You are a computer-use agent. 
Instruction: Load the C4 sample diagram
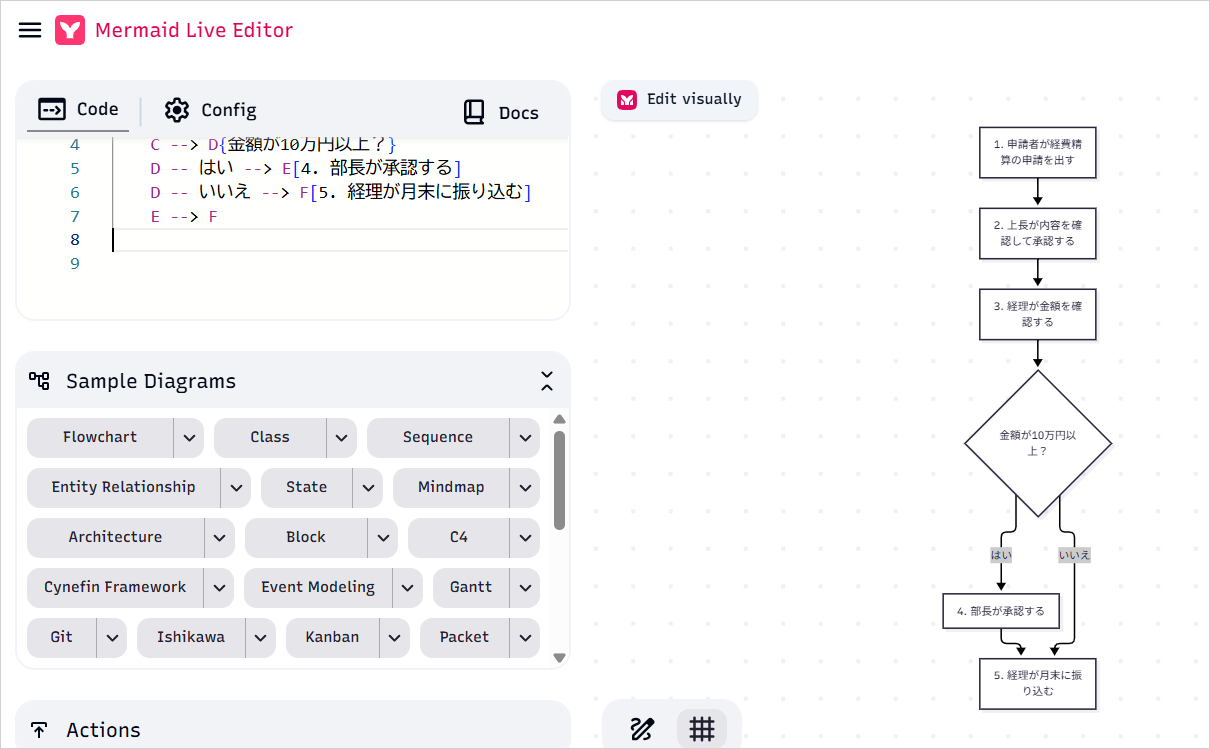459,537
